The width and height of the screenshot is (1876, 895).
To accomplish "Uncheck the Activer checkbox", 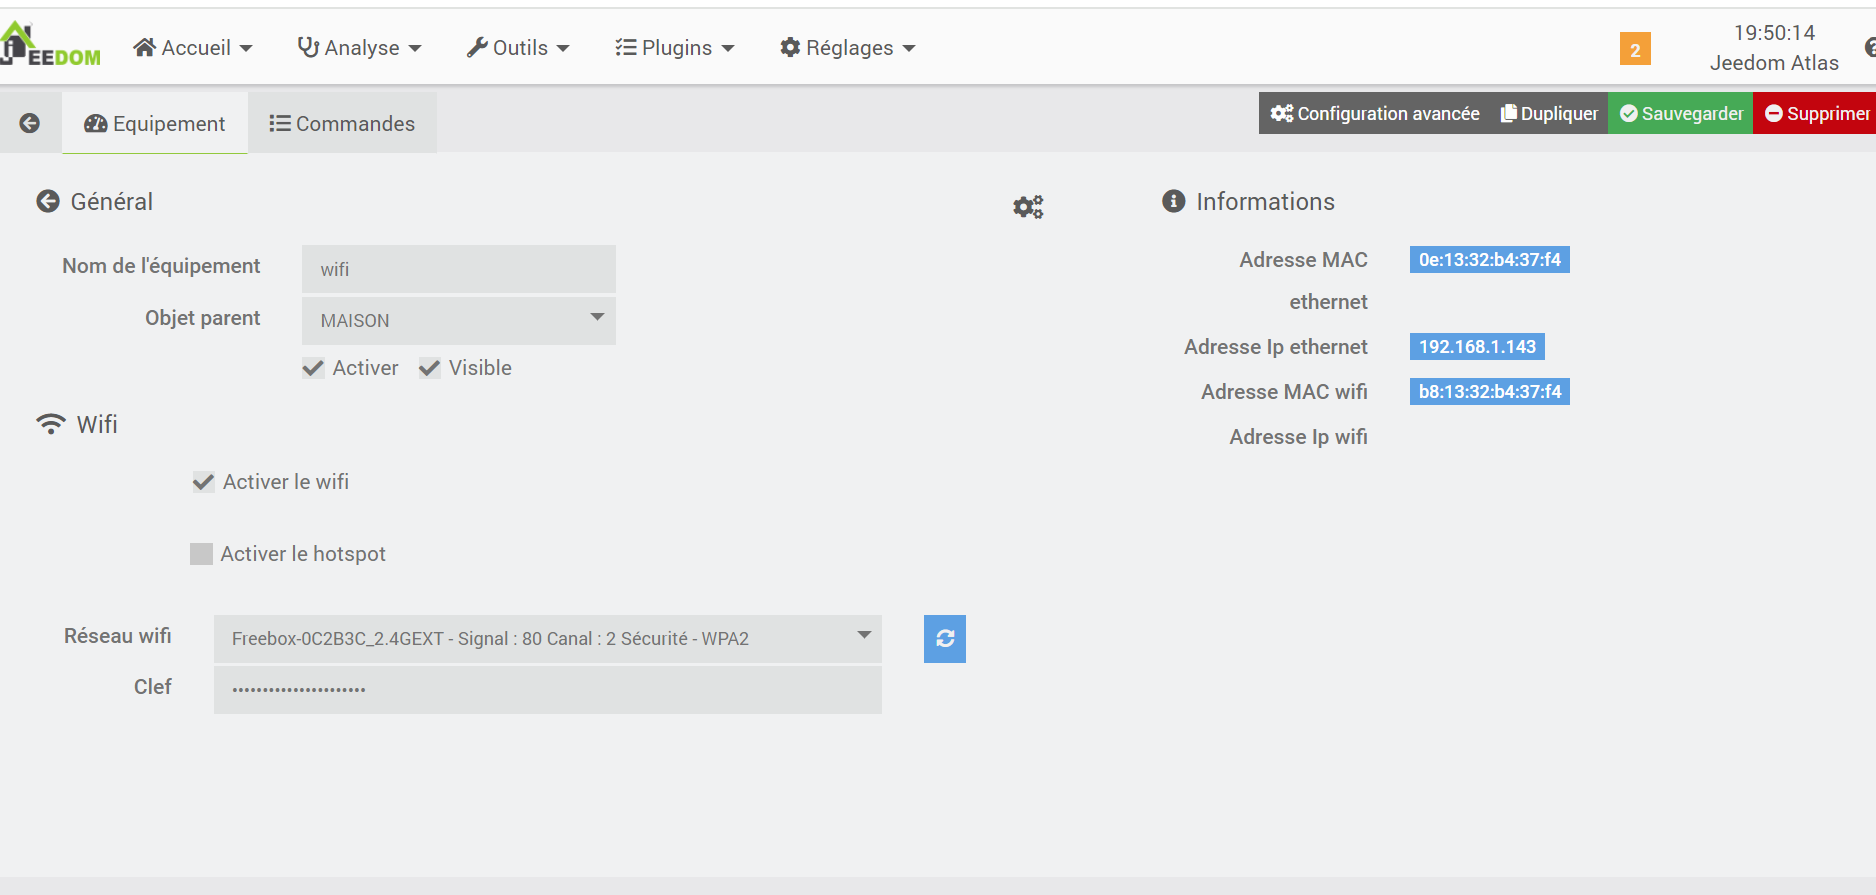I will tap(314, 368).
